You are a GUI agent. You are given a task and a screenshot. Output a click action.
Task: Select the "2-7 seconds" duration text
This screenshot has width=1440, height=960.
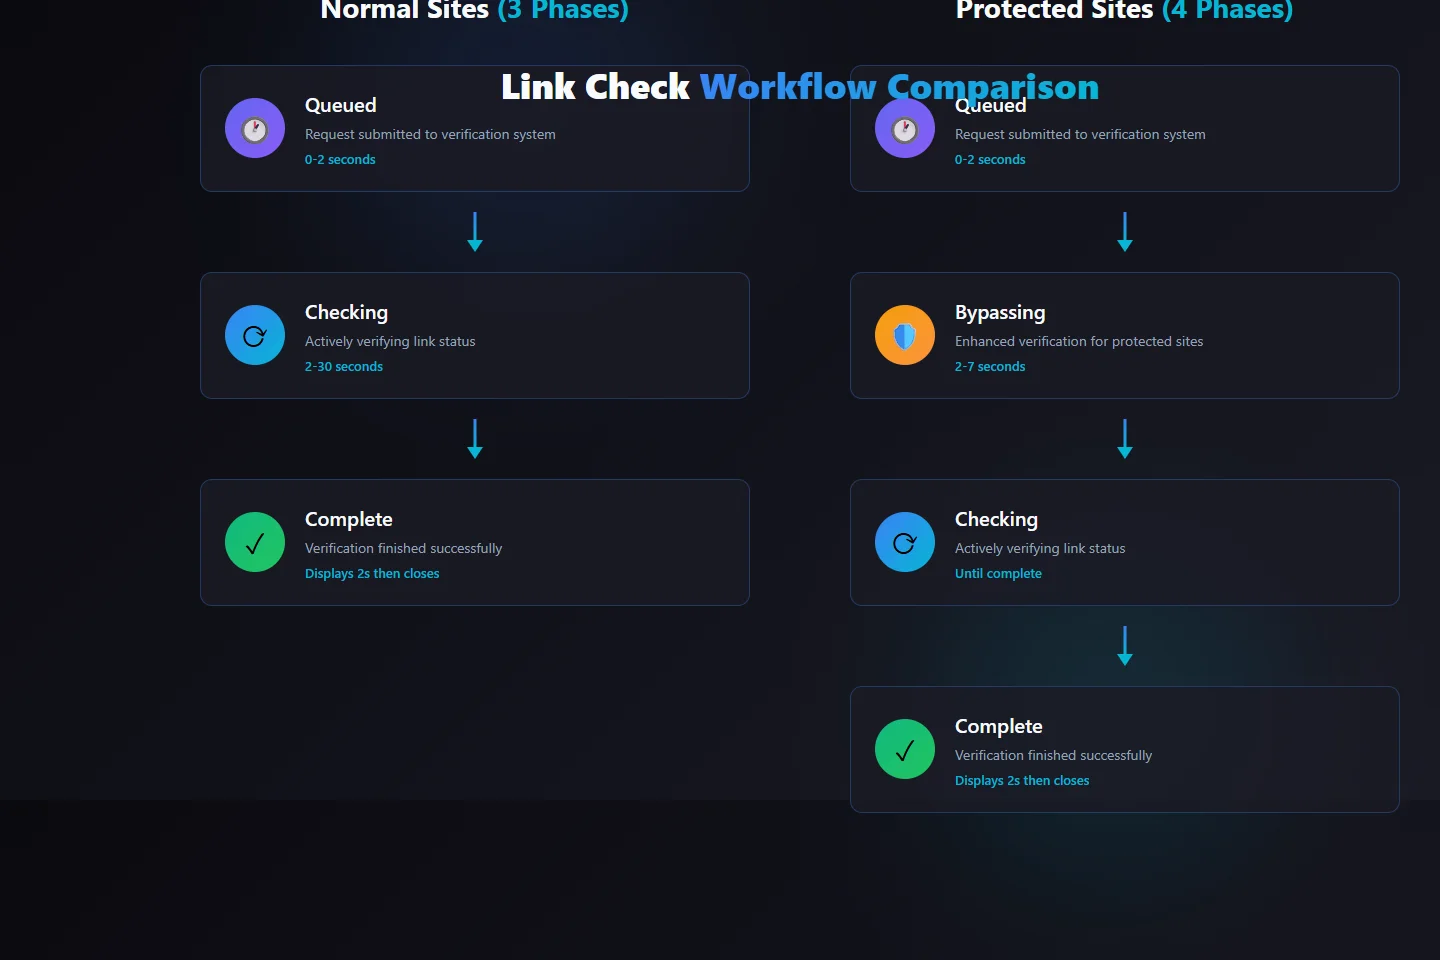coord(989,367)
